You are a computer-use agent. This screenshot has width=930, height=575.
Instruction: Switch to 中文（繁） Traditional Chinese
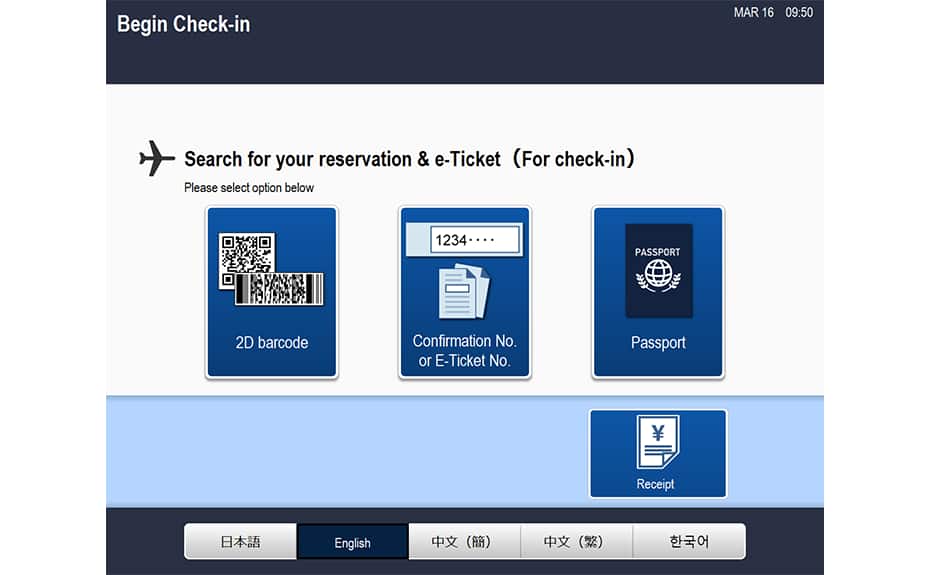(x=576, y=542)
